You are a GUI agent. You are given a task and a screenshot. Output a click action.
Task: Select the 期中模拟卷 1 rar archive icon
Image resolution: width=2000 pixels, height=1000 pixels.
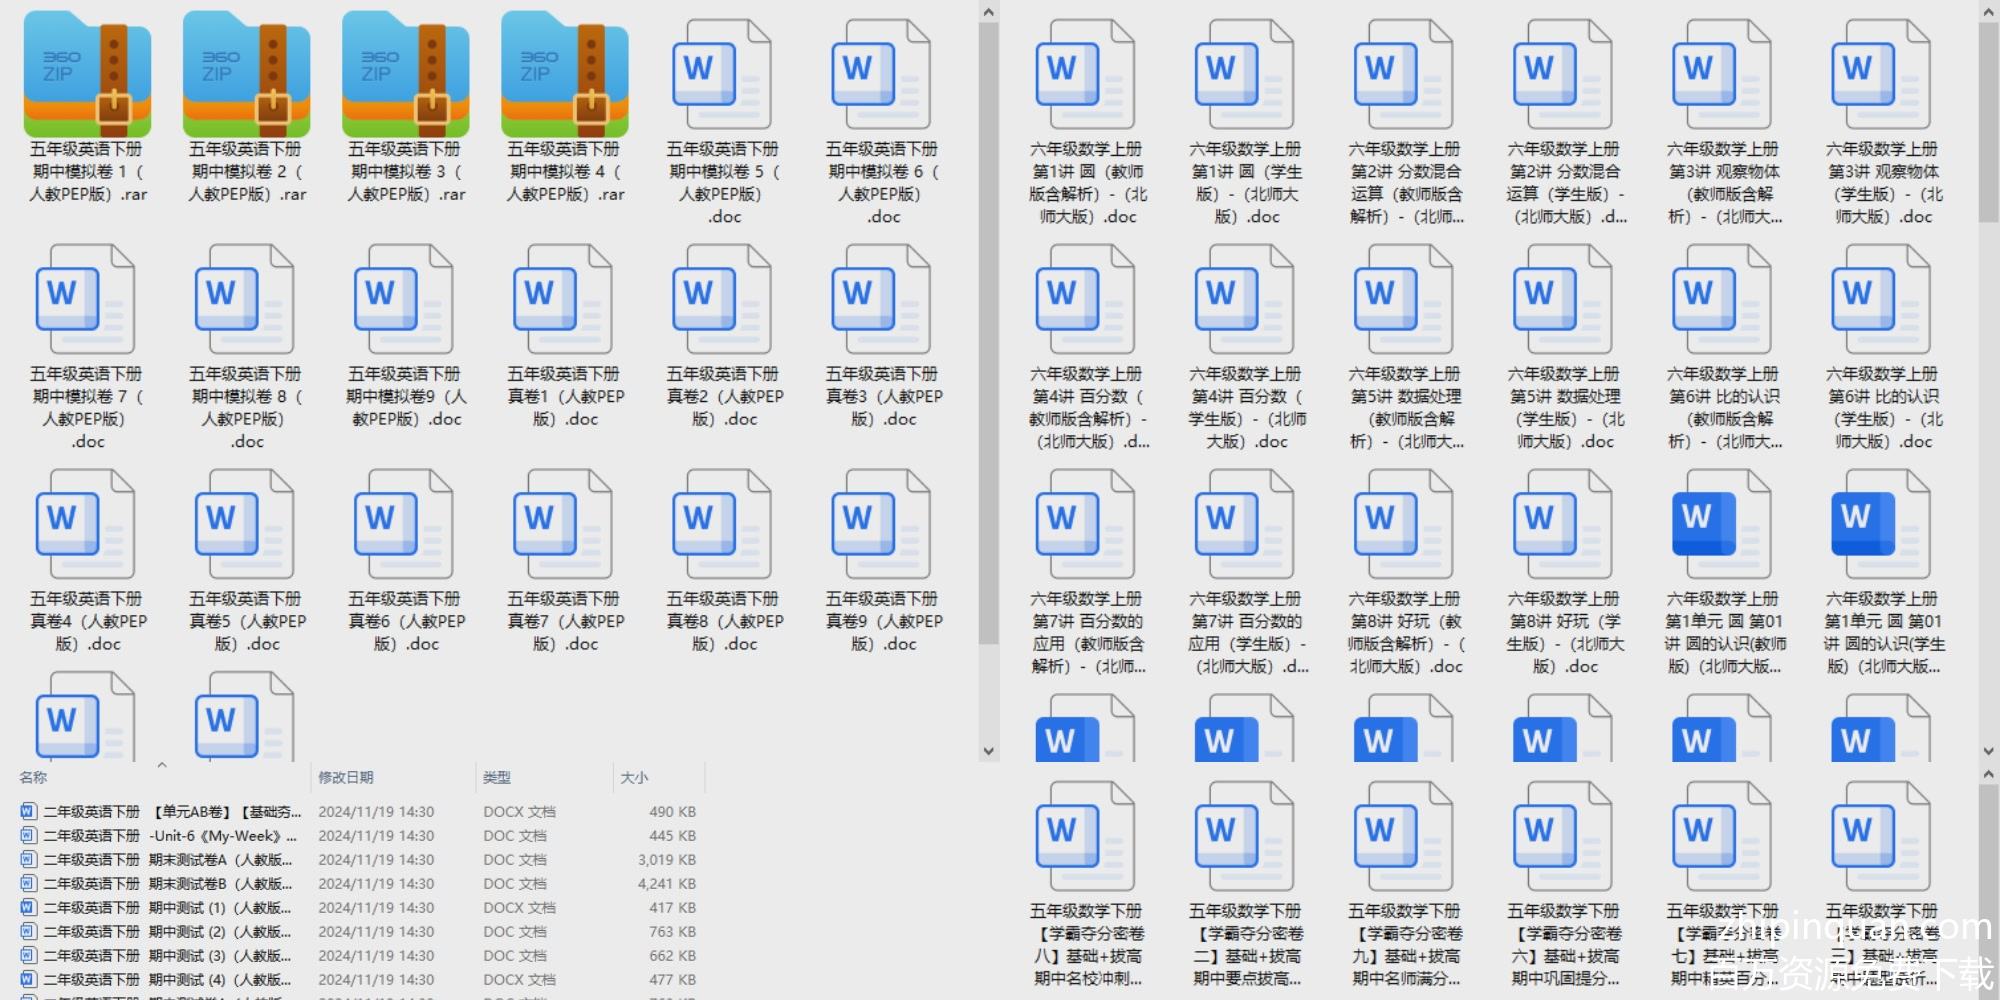[87, 74]
